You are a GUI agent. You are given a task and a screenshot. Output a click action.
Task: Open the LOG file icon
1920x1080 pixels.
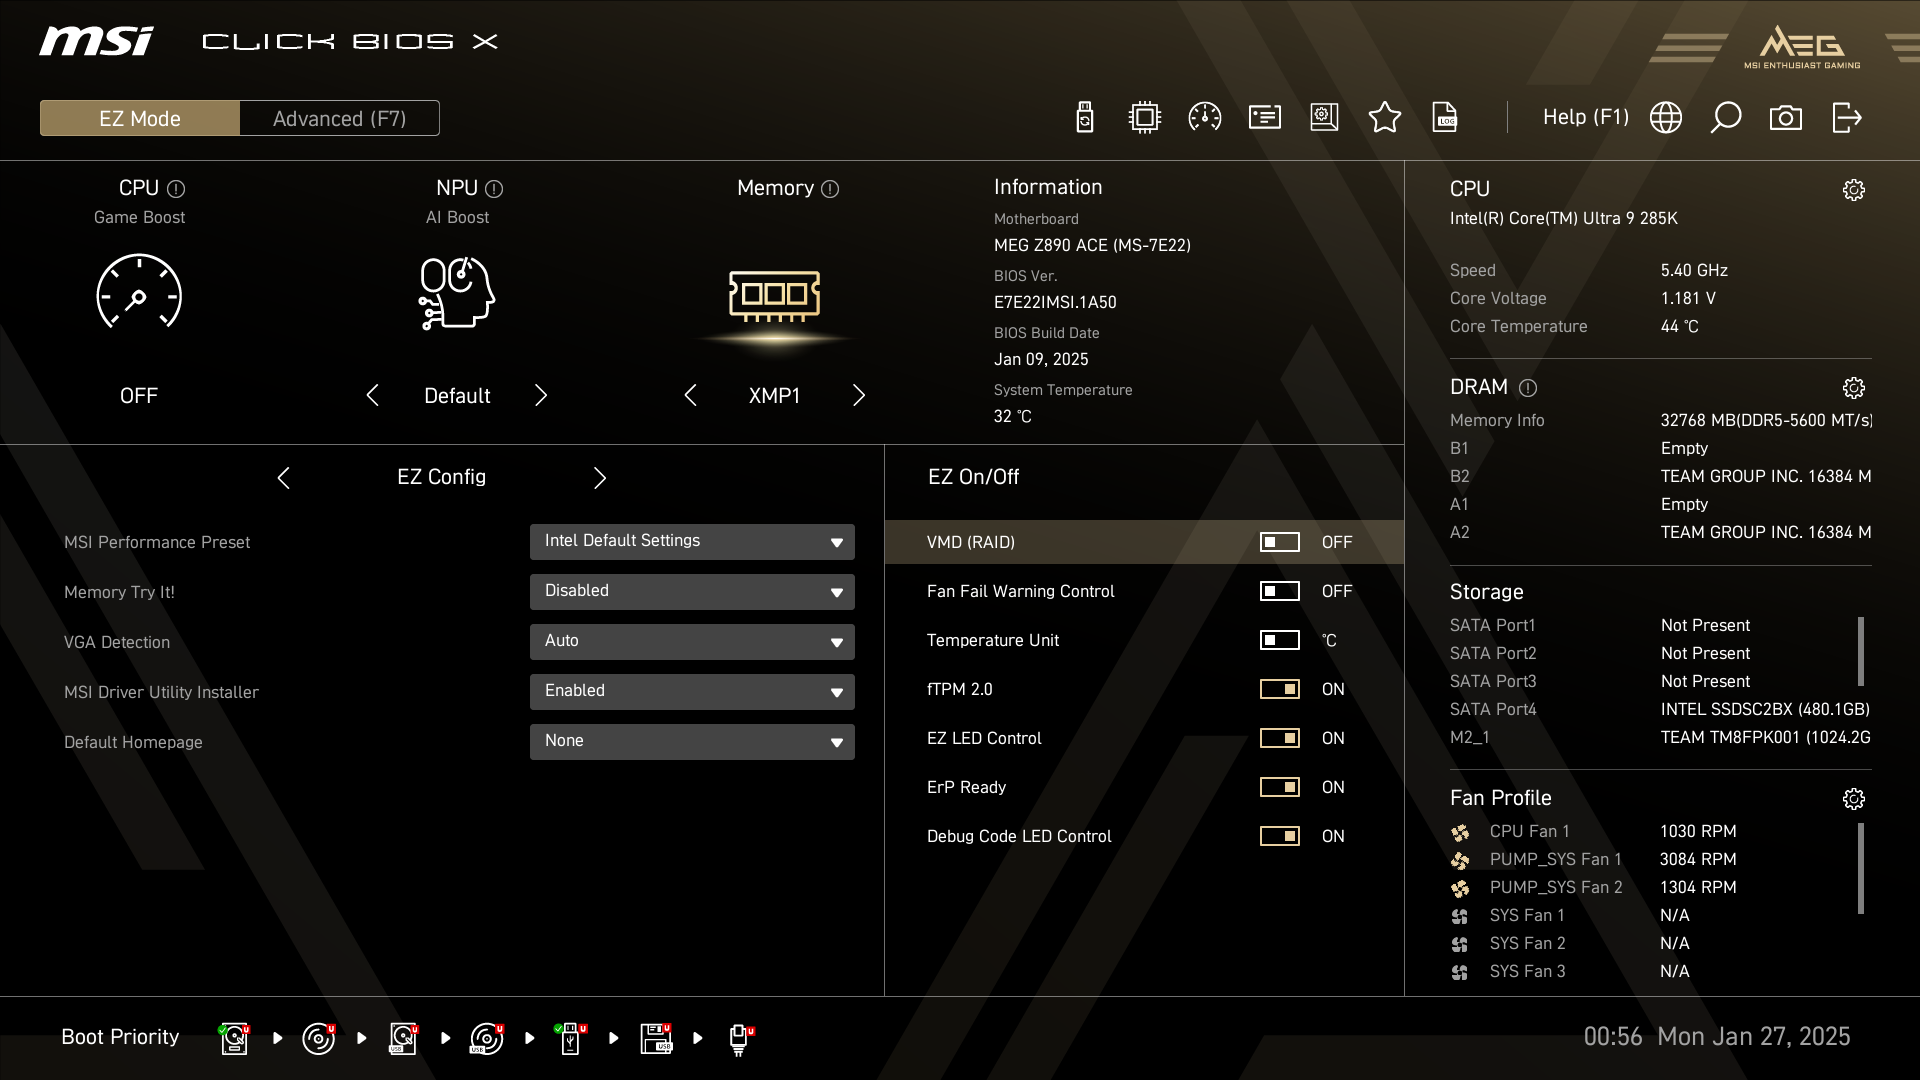pos(1444,118)
